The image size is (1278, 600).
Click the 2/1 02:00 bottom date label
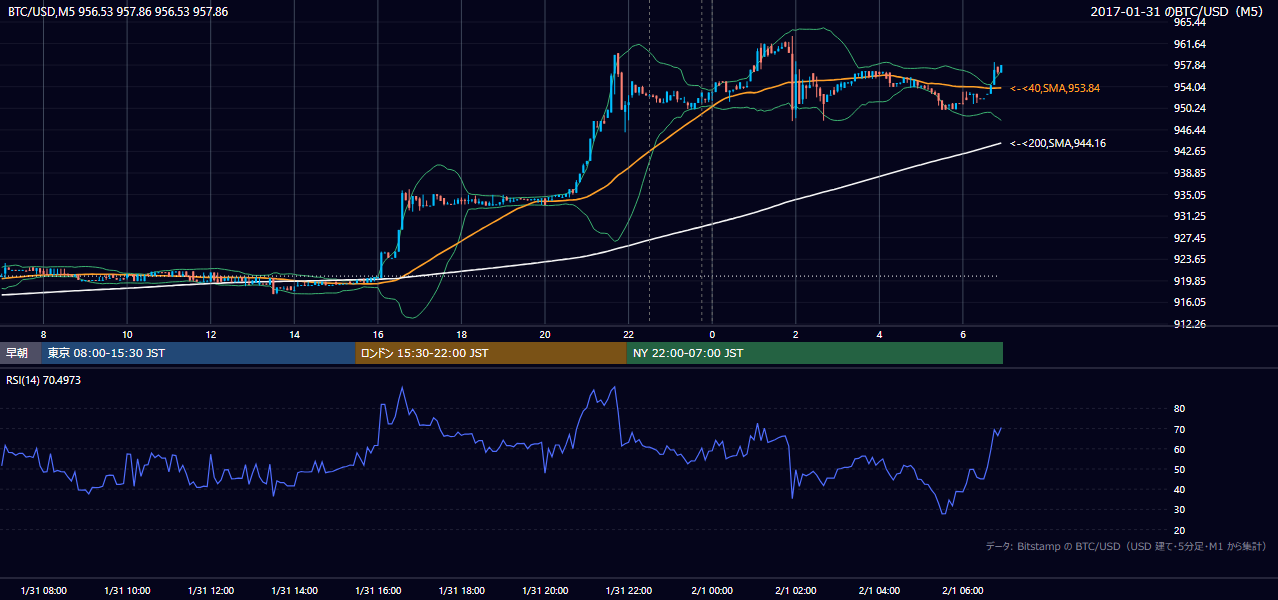tap(795, 591)
